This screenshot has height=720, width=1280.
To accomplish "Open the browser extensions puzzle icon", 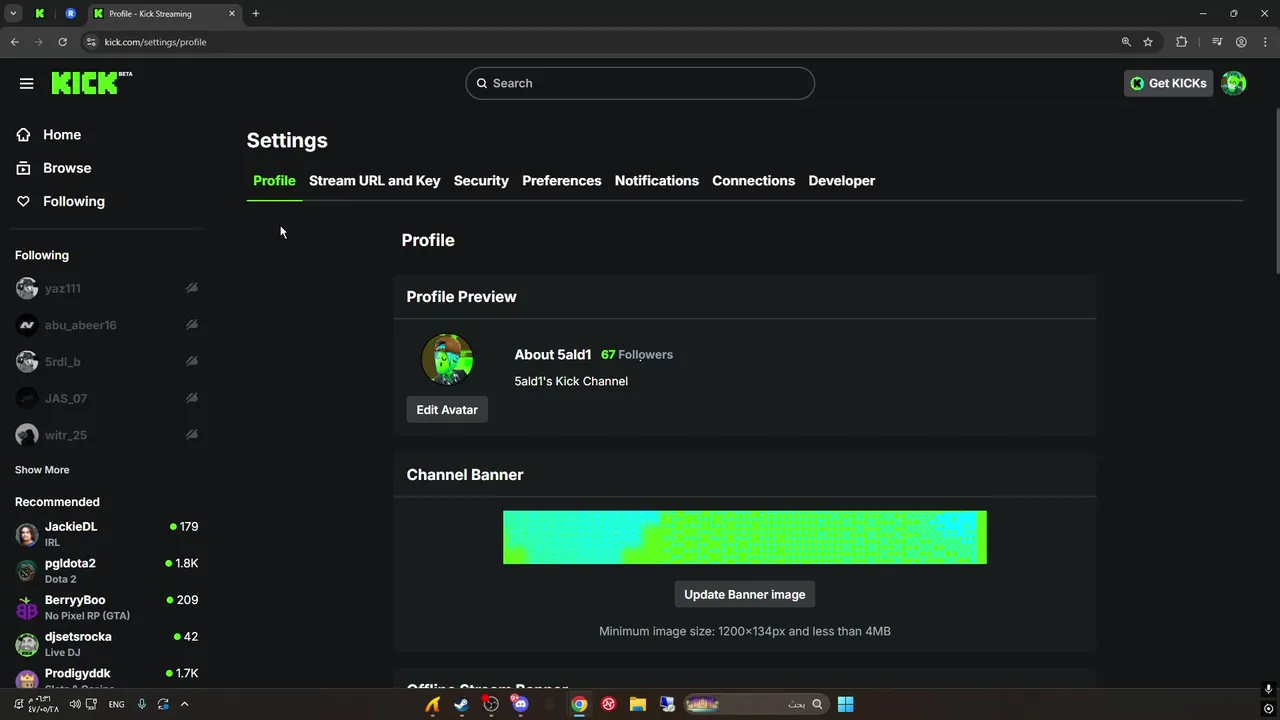I will (x=1182, y=42).
